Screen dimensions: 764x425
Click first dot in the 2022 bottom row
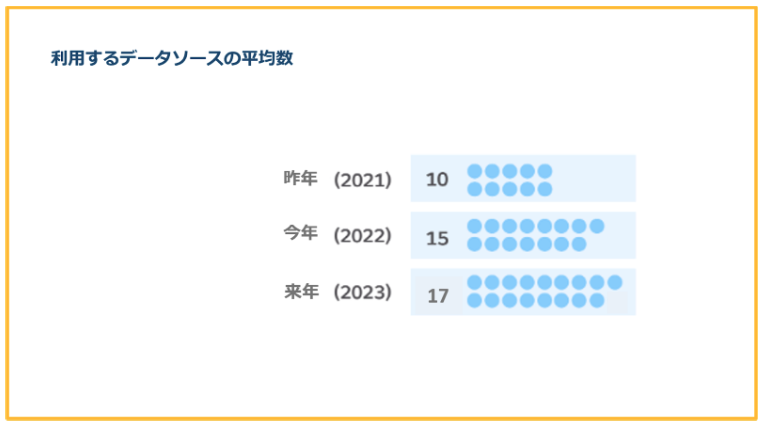click(x=475, y=244)
